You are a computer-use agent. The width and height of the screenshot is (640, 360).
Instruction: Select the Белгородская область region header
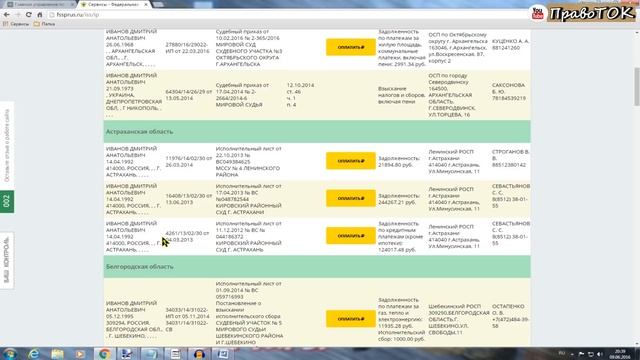point(317,267)
